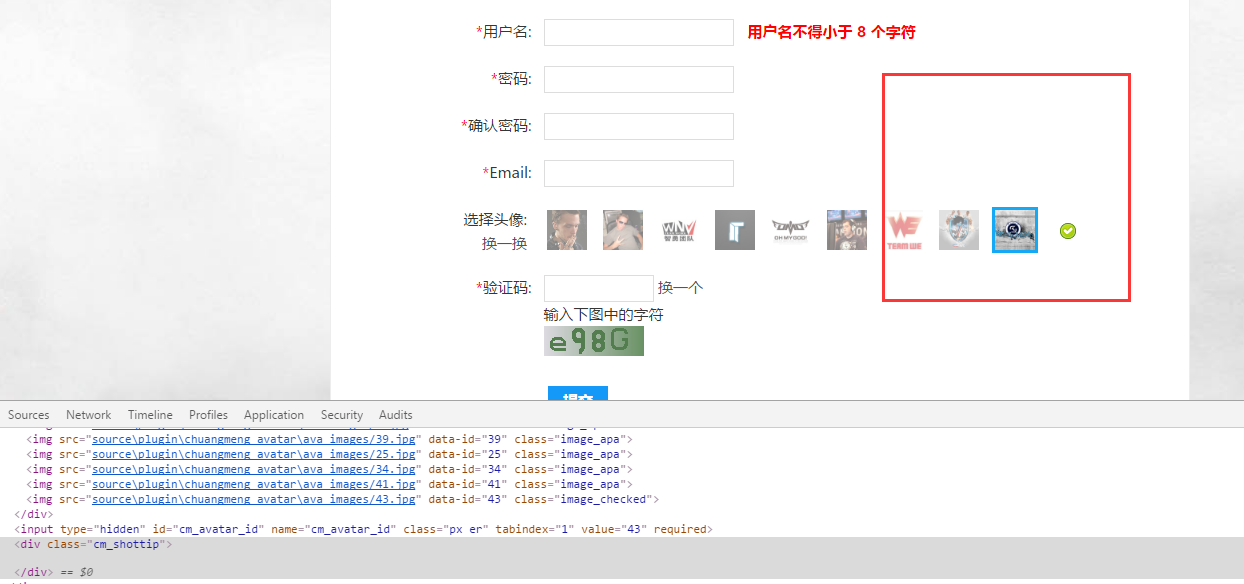
Task: Click the value="43" attribute text
Action: point(615,529)
